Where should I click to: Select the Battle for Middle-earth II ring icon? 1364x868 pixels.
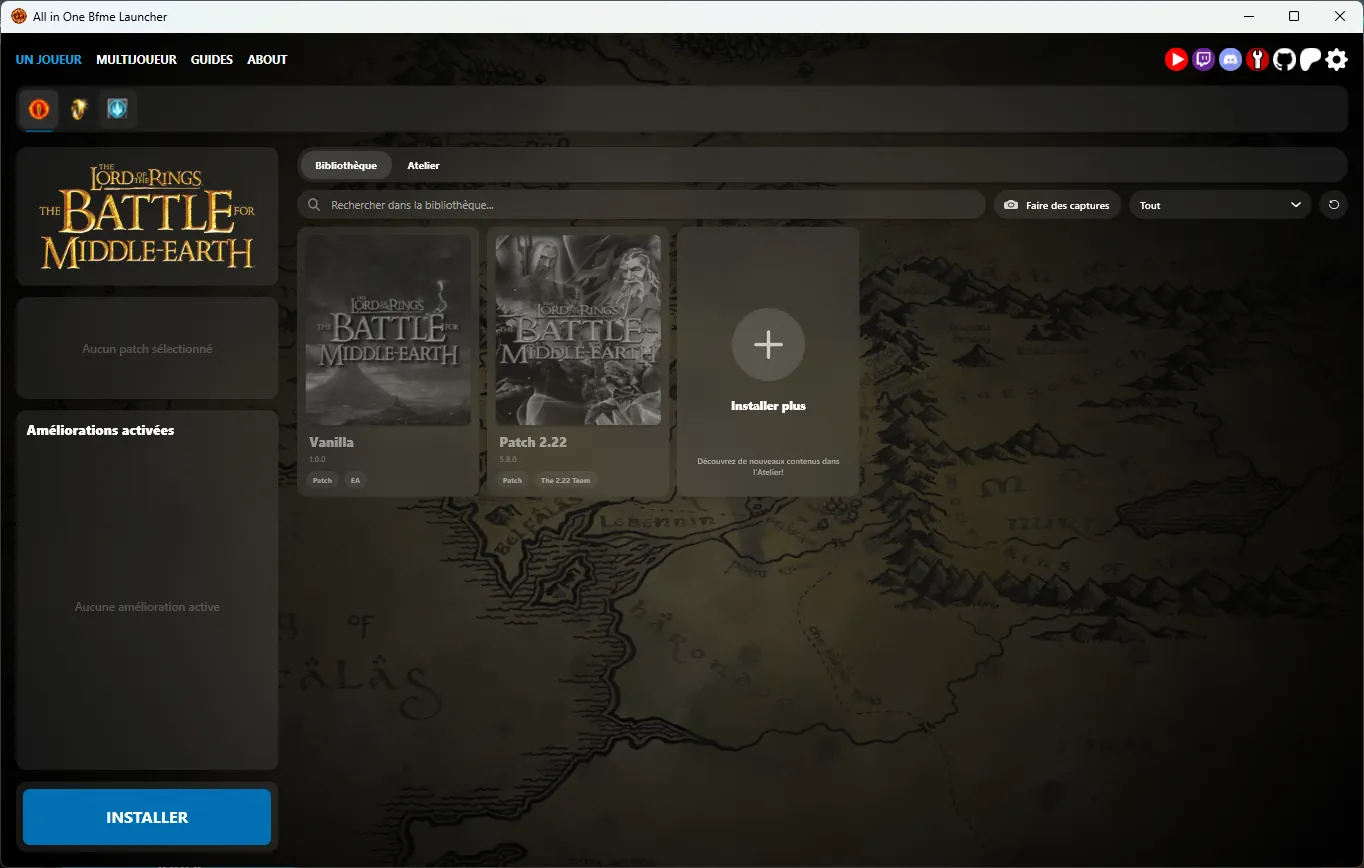click(78, 108)
